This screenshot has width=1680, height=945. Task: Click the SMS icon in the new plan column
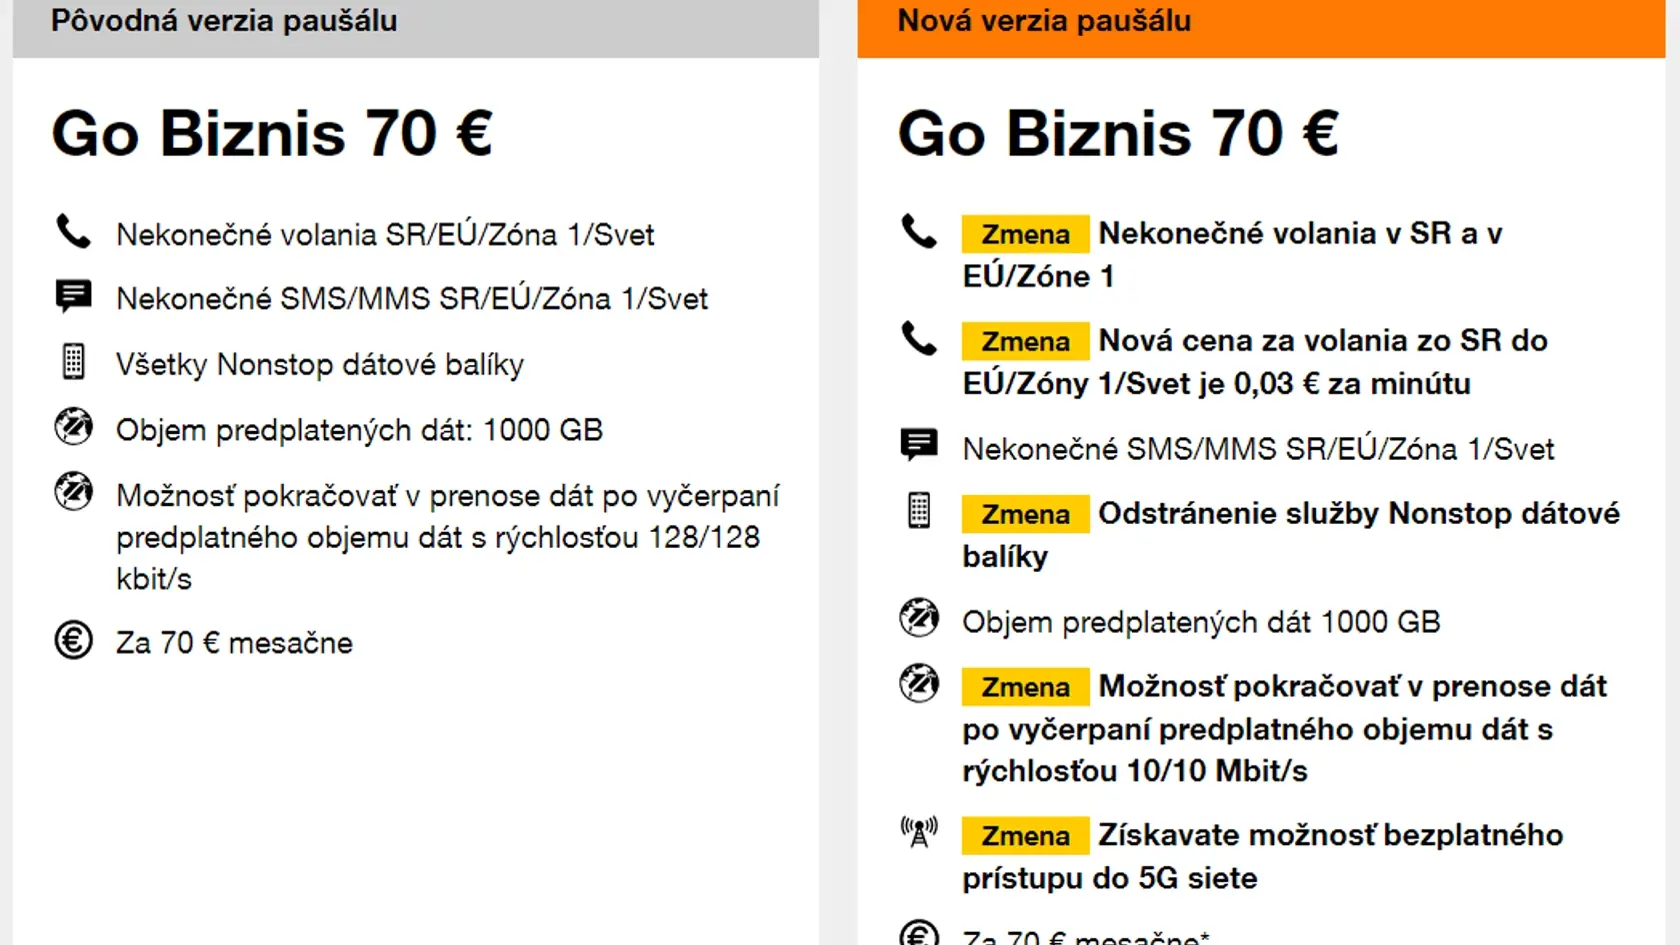click(x=919, y=444)
